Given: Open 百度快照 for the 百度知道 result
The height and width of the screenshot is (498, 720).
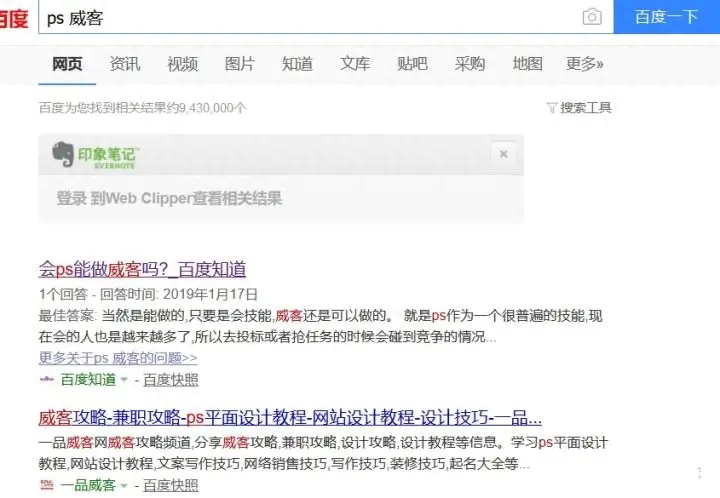Looking at the screenshot, I should tap(171, 380).
